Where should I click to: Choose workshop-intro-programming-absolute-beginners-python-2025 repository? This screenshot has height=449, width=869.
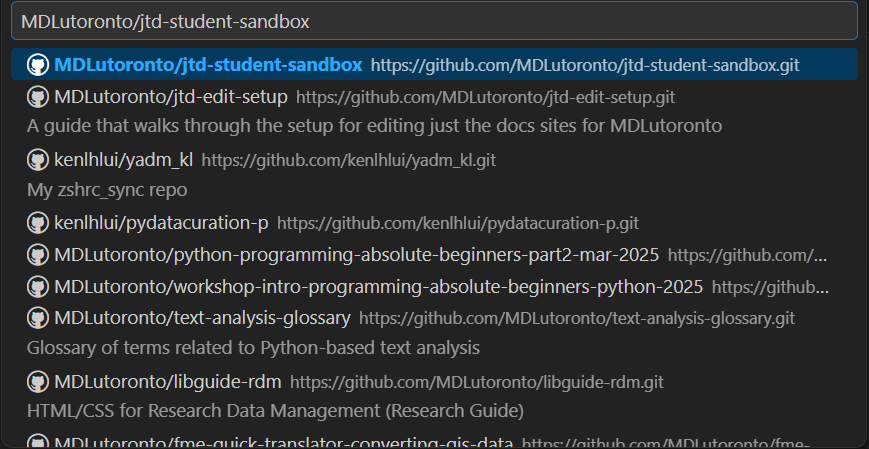click(x=378, y=287)
